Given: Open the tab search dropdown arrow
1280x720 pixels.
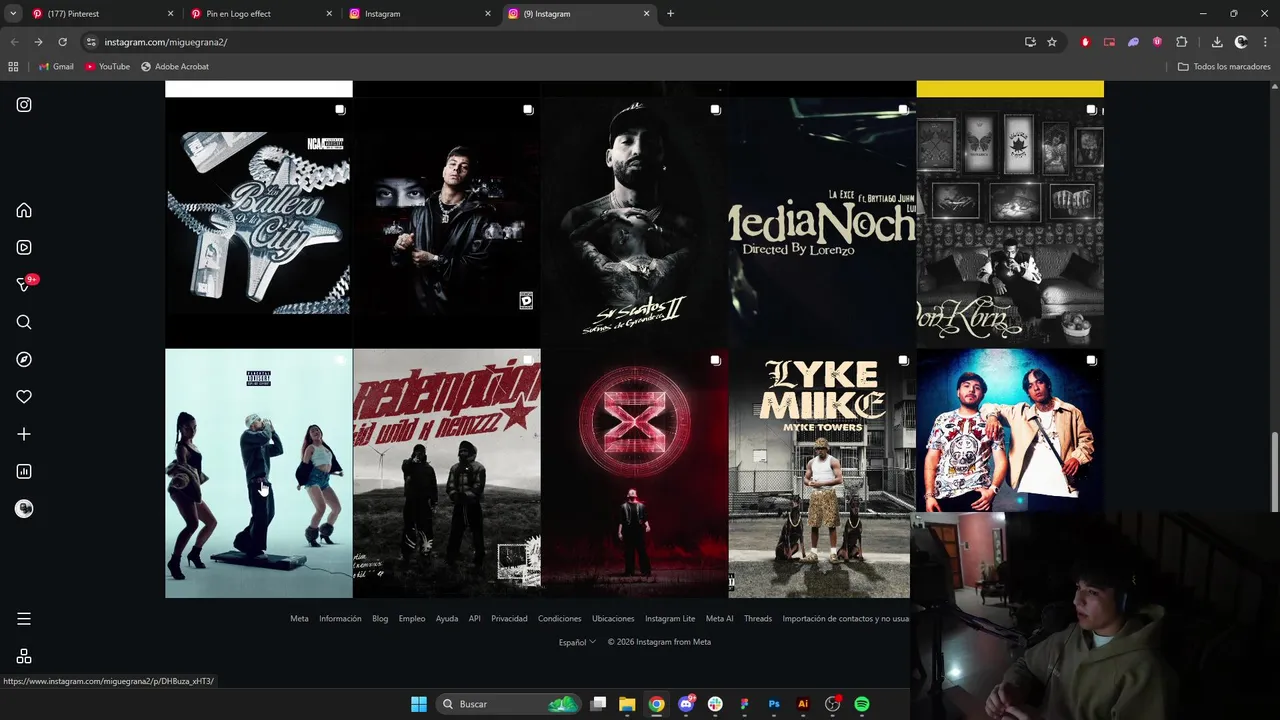Looking at the screenshot, I should coord(13,14).
